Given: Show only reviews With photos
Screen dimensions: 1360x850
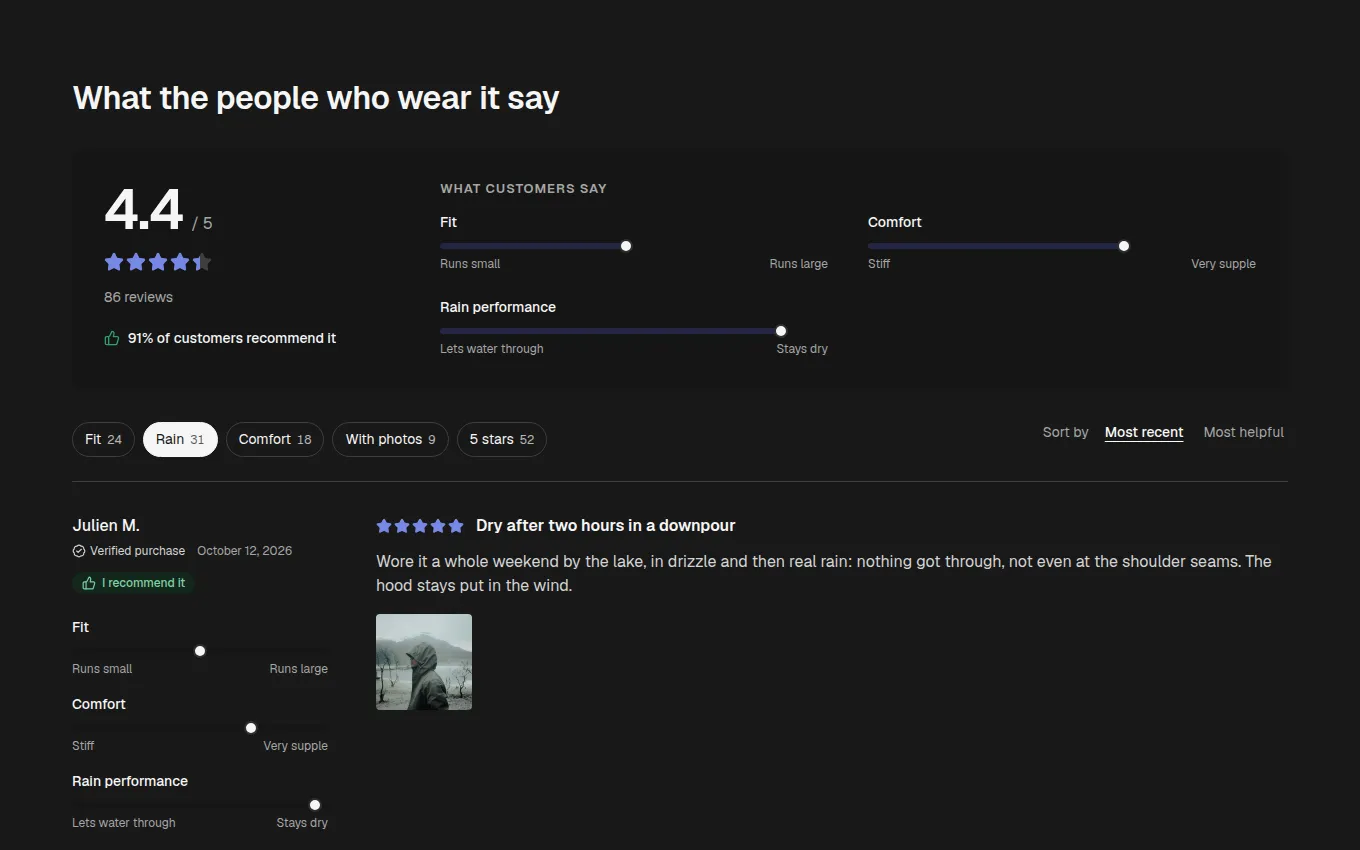Looking at the screenshot, I should [390, 439].
